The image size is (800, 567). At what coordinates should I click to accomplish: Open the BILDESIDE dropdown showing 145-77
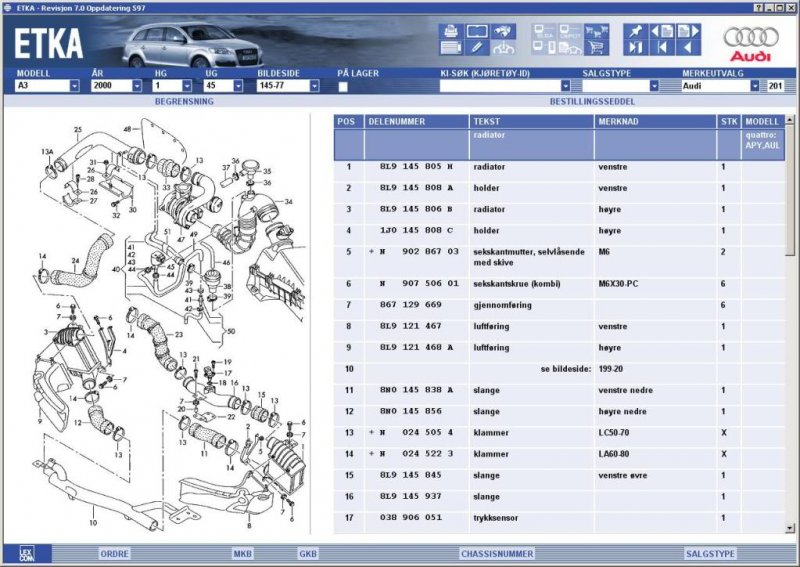coord(312,86)
